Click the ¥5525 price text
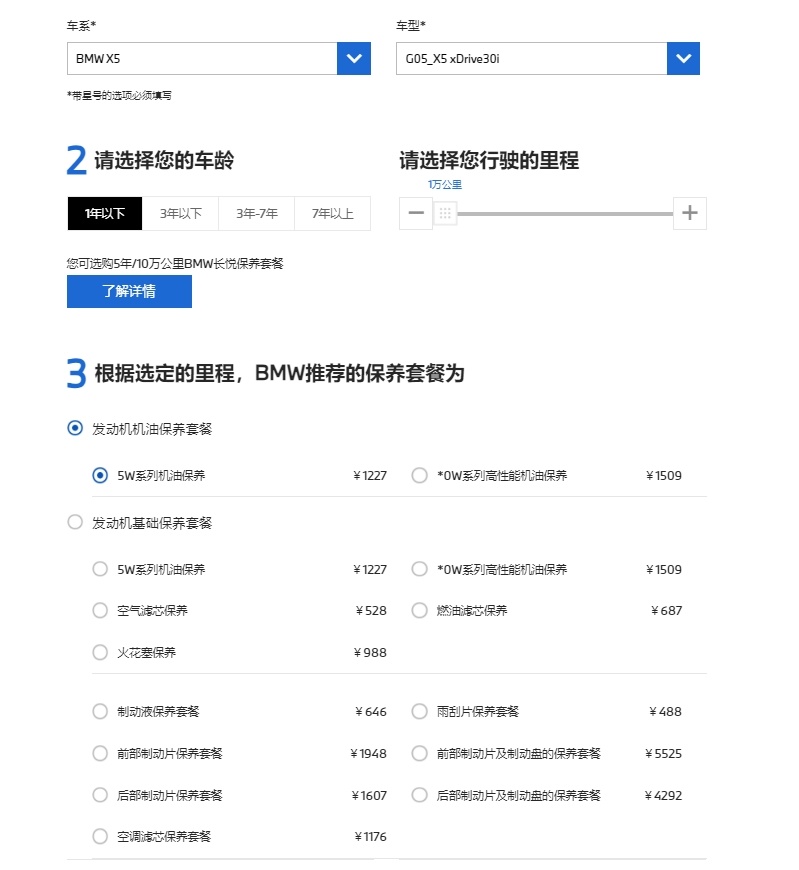The height and width of the screenshot is (870, 799). point(663,753)
